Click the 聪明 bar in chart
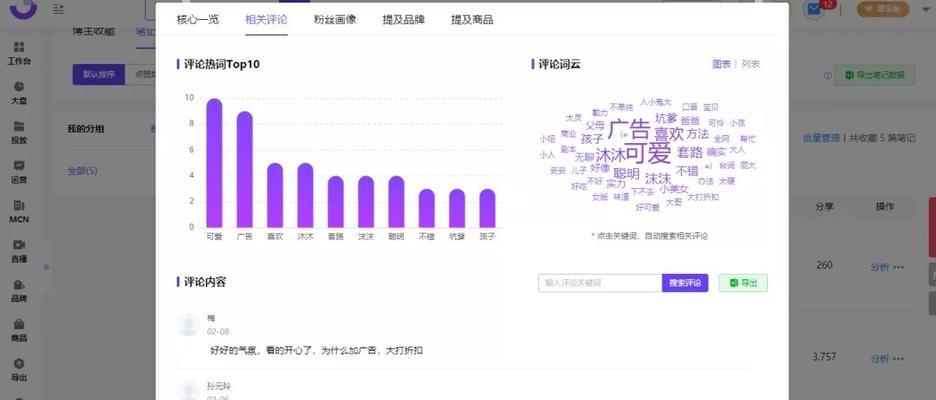Screen dimensions: 936x400 click(x=396, y=202)
